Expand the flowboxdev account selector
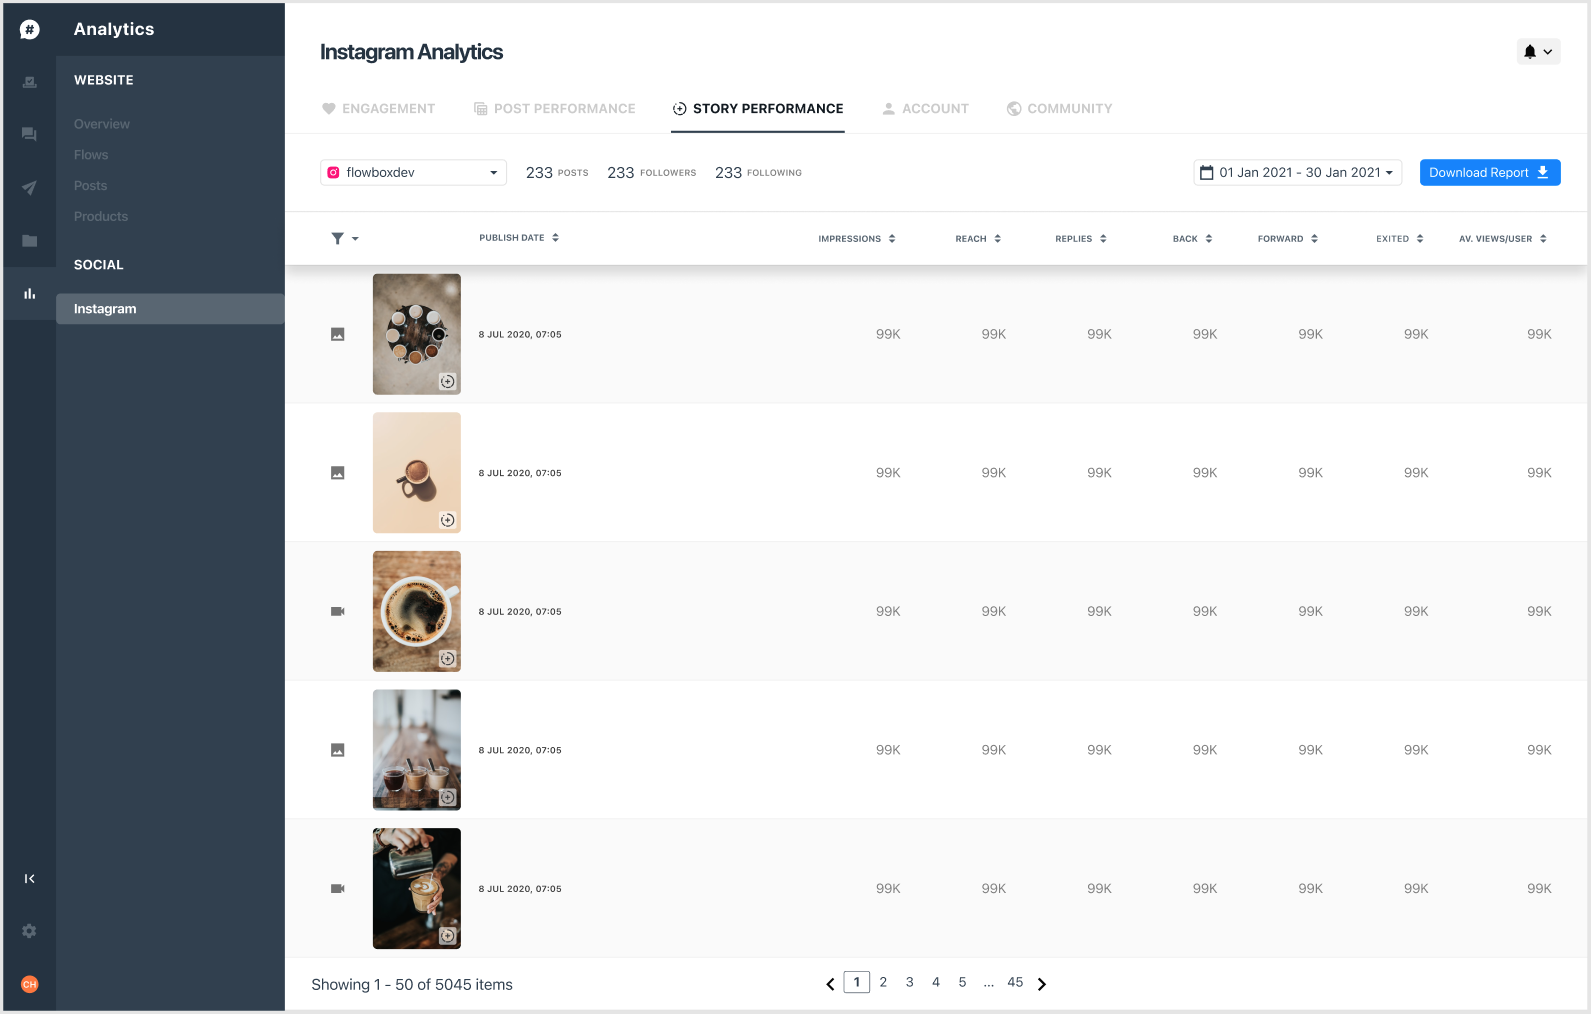 click(413, 173)
